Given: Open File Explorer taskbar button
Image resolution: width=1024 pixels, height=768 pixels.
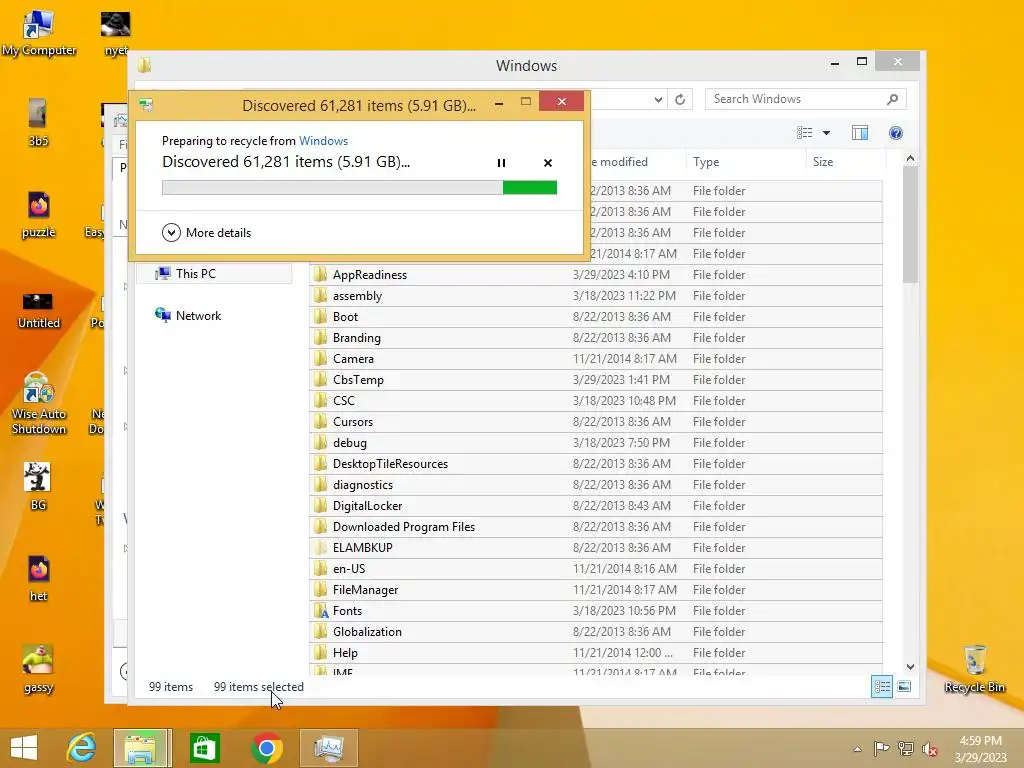Looking at the screenshot, I should [142, 748].
